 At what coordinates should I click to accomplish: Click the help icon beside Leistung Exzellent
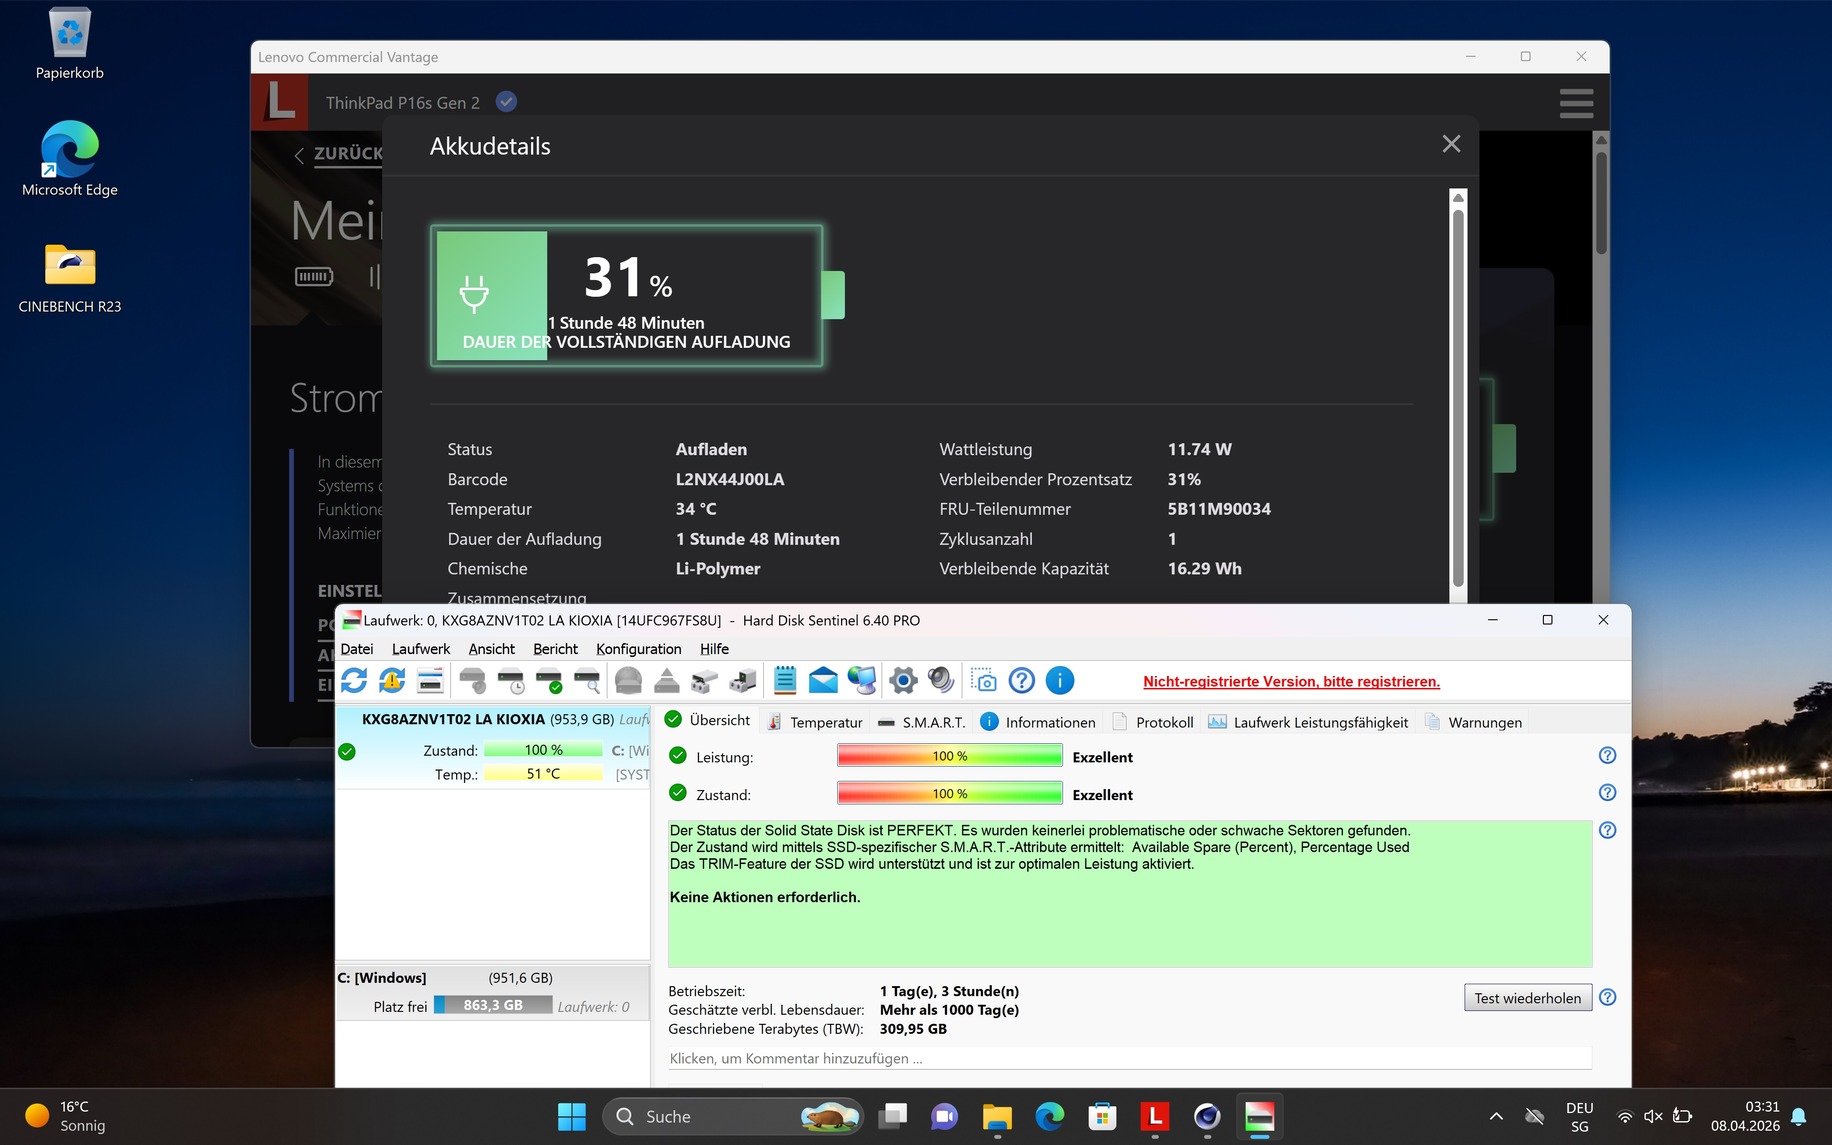1608,756
